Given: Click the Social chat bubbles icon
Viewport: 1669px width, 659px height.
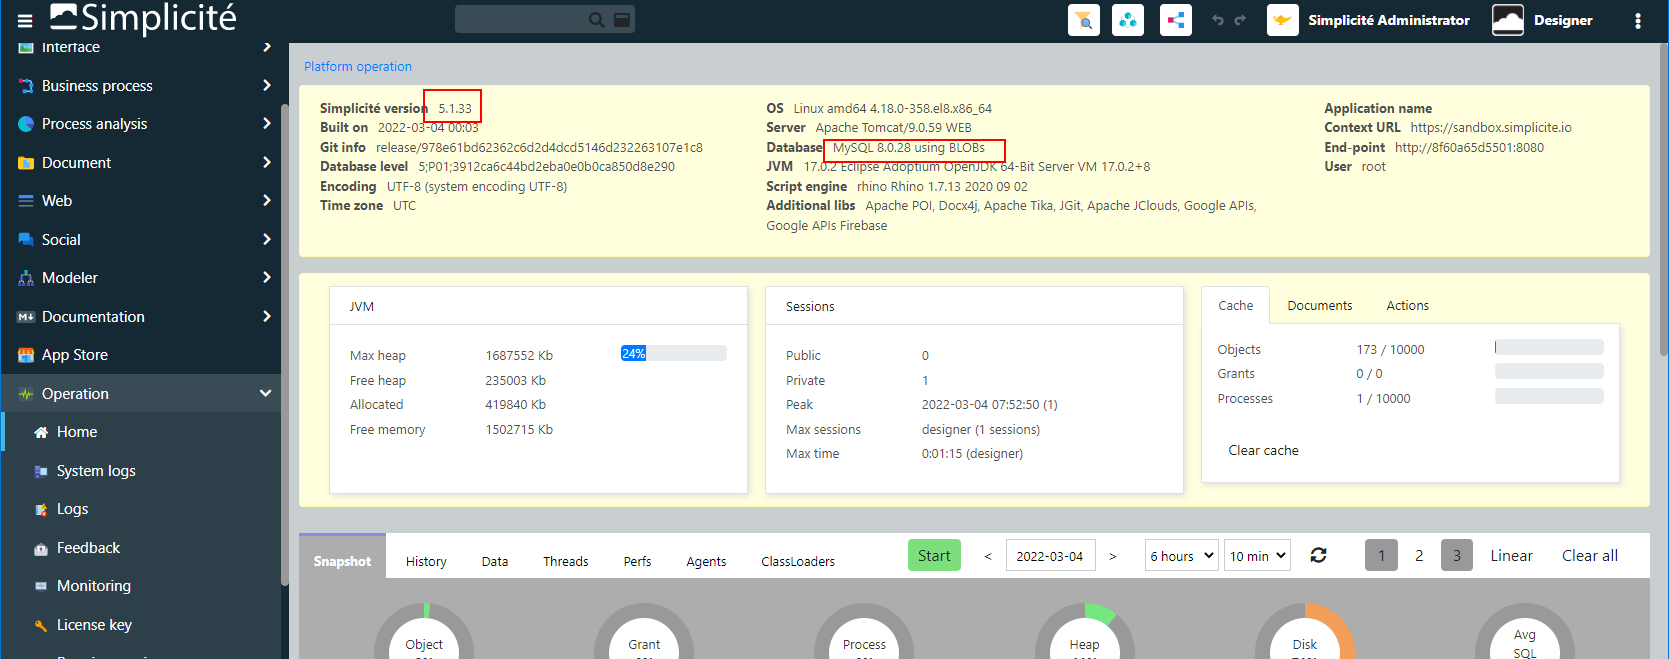Looking at the screenshot, I should click(x=26, y=240).
